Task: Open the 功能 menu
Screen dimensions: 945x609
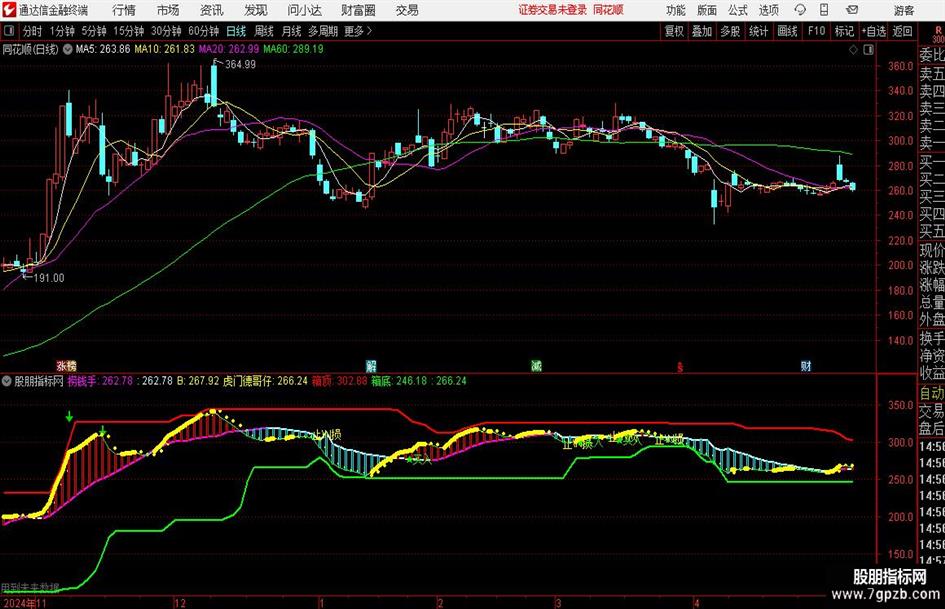Action: tap(676, 10)
